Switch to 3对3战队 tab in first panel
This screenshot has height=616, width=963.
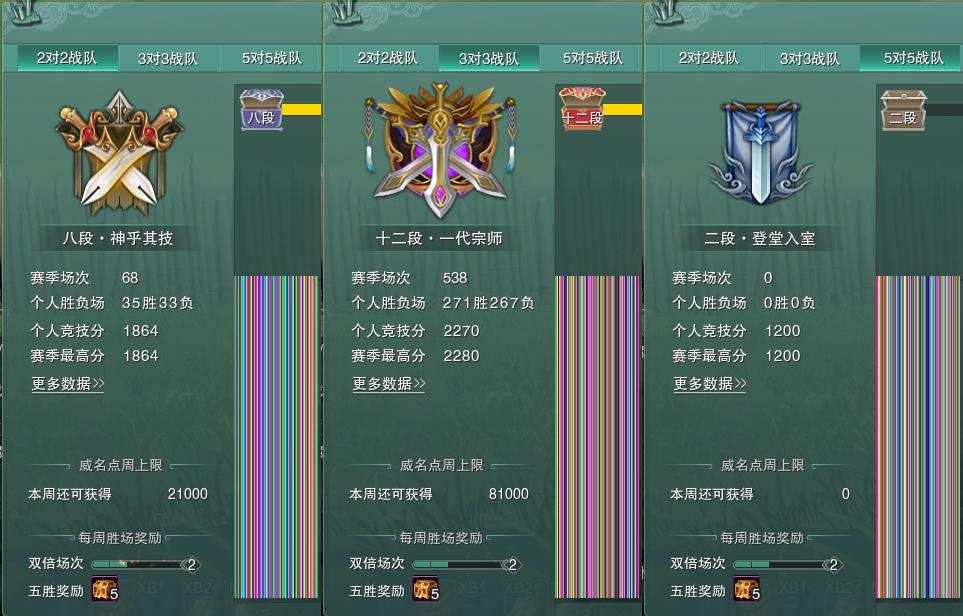[x=168, y=59]
